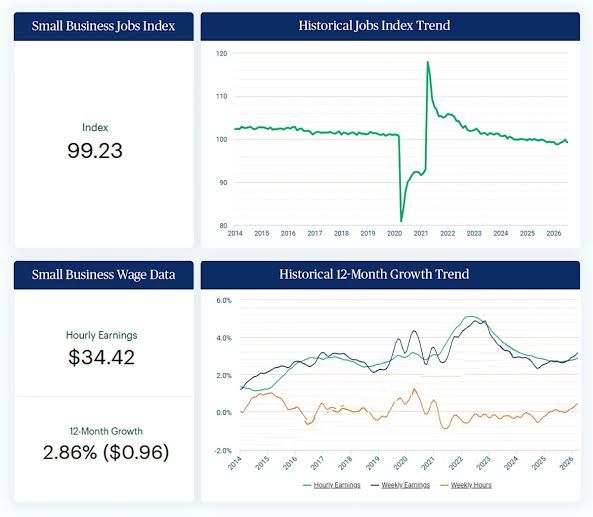Image resolution: width=593 pixels, height=517 pixels.
Task: Select the Historical Jobs Index Trend header
Action: 390,26
